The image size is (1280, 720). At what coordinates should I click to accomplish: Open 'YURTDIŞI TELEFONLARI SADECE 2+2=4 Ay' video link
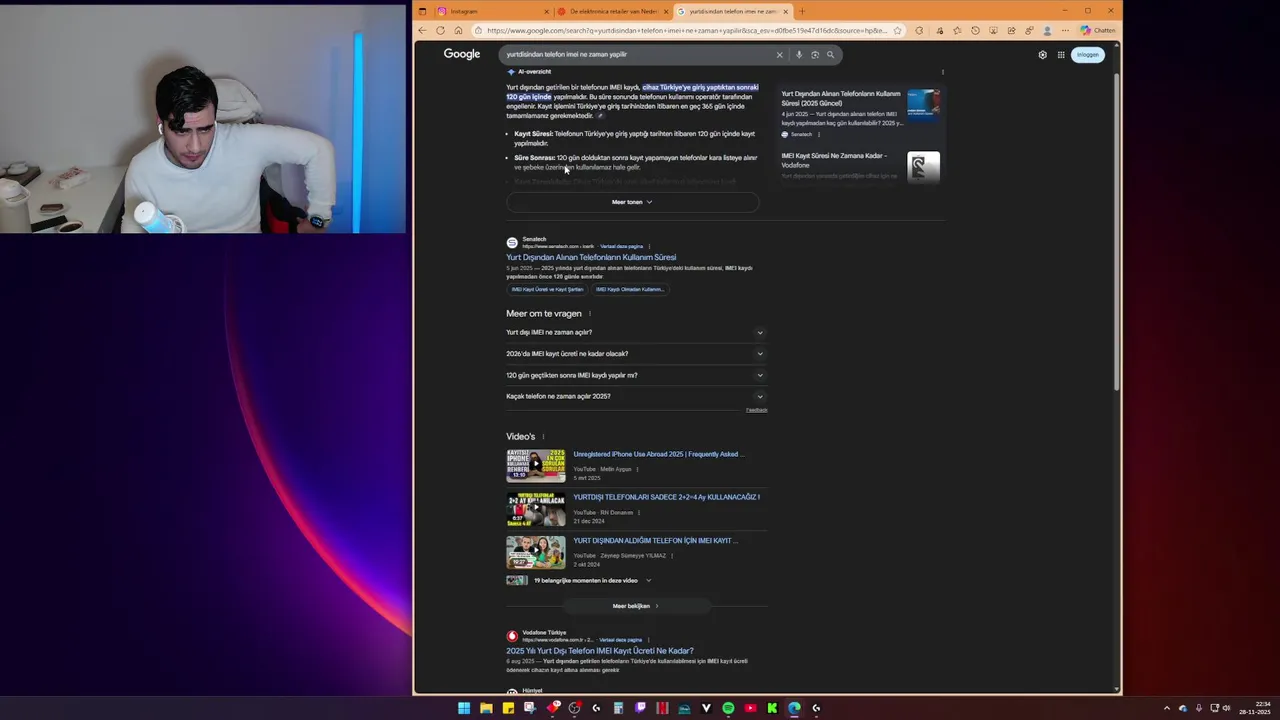[666, 497]
